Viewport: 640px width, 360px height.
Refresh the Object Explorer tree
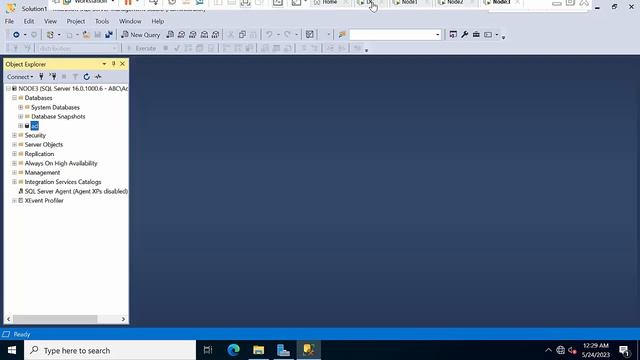[x=87, y=76]
